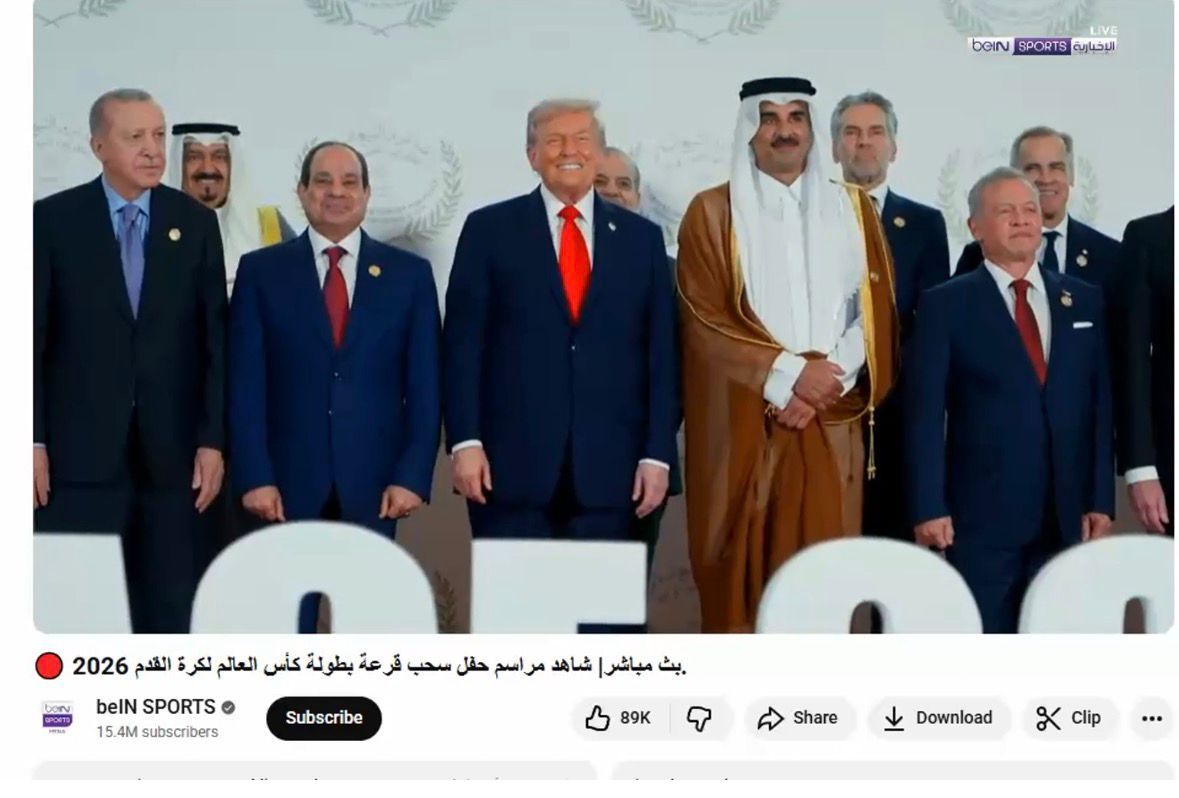
Task: Click the beIN SPORTS watermark in video
Action: click(1043, 46)
